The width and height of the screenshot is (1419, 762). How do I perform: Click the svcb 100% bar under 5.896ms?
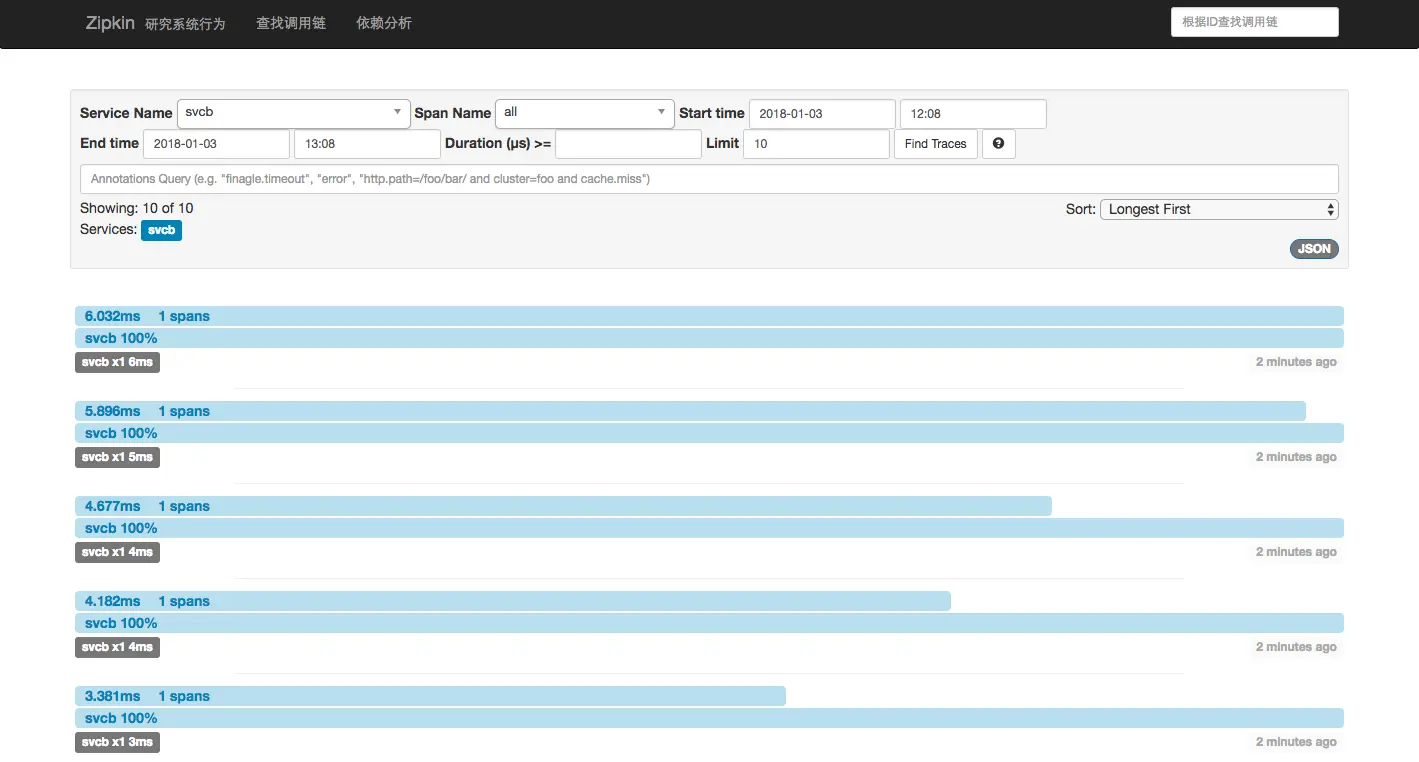(x=709, y=433)
